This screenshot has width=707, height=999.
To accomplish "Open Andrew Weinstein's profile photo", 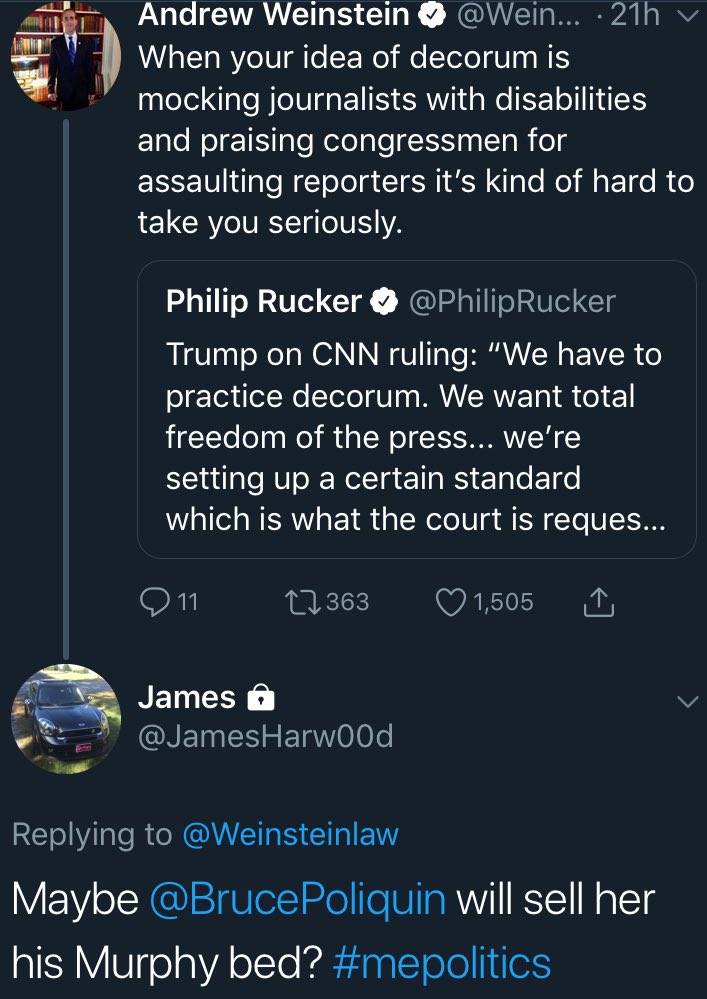I will (x=66, y=55).
